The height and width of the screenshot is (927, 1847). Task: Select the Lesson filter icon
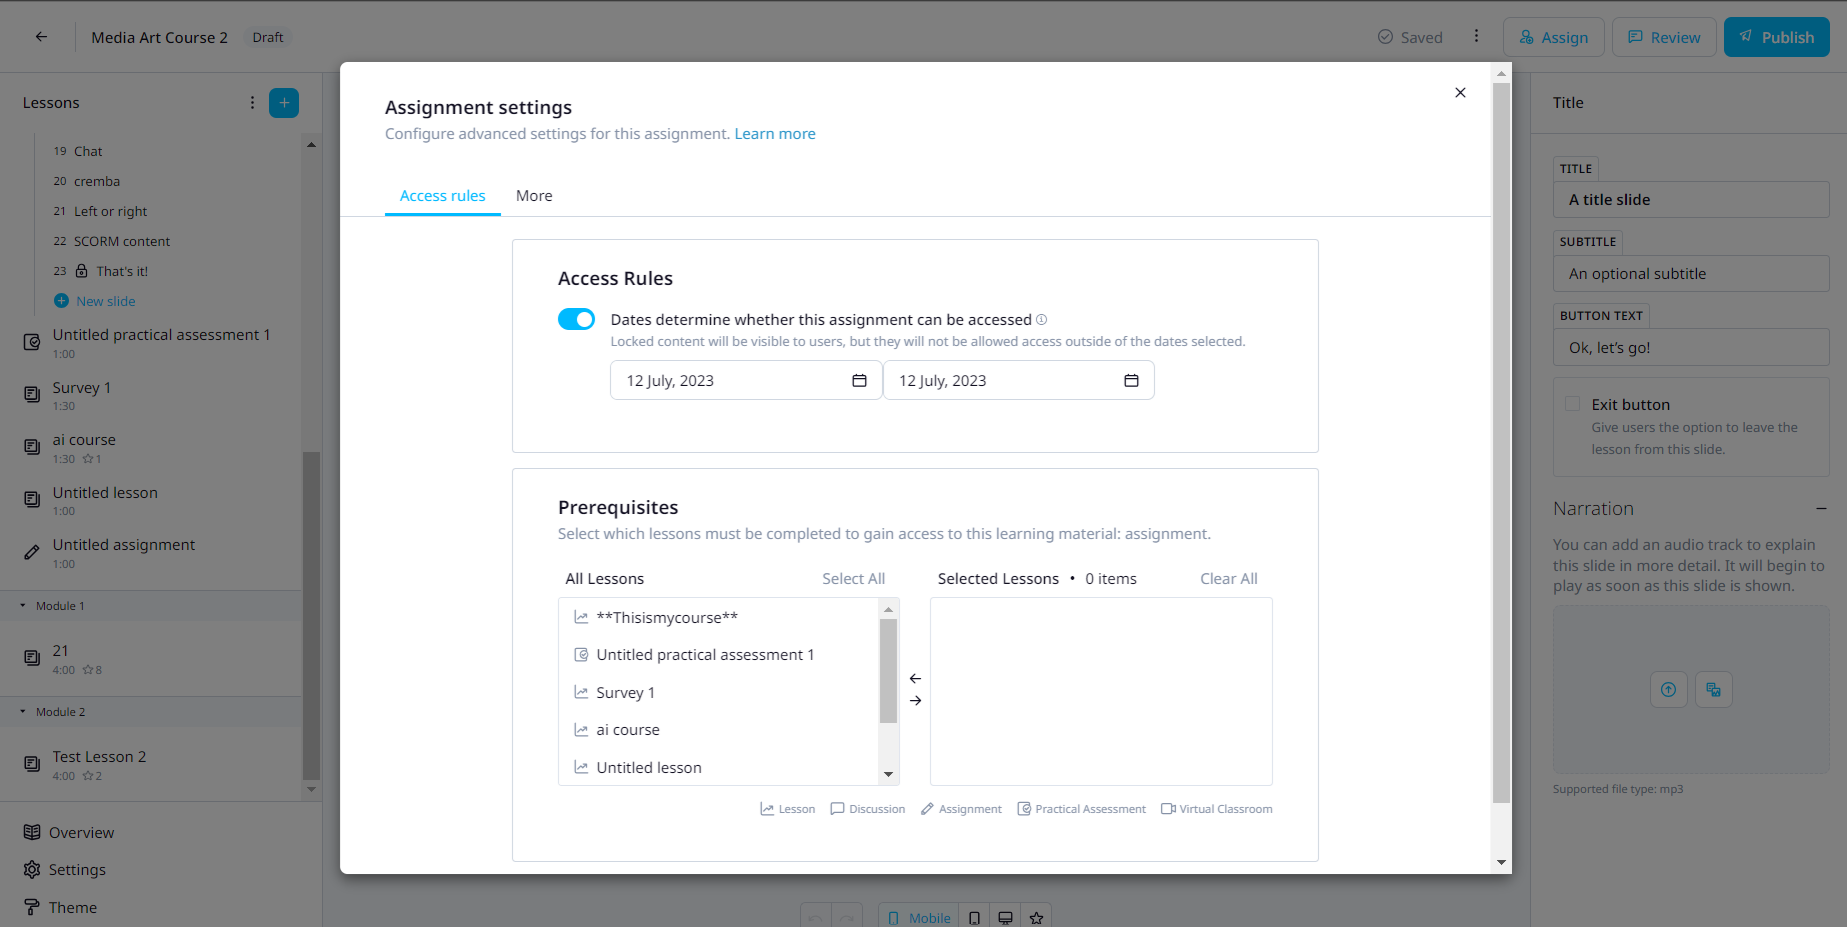tap(766, 808)
